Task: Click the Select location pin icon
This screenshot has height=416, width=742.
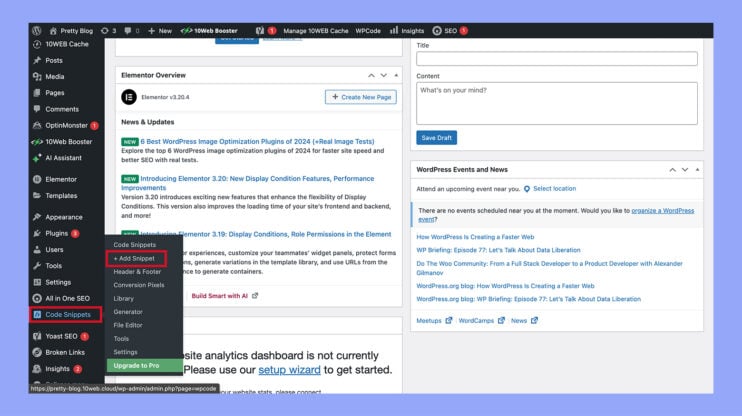Action: 527,188
